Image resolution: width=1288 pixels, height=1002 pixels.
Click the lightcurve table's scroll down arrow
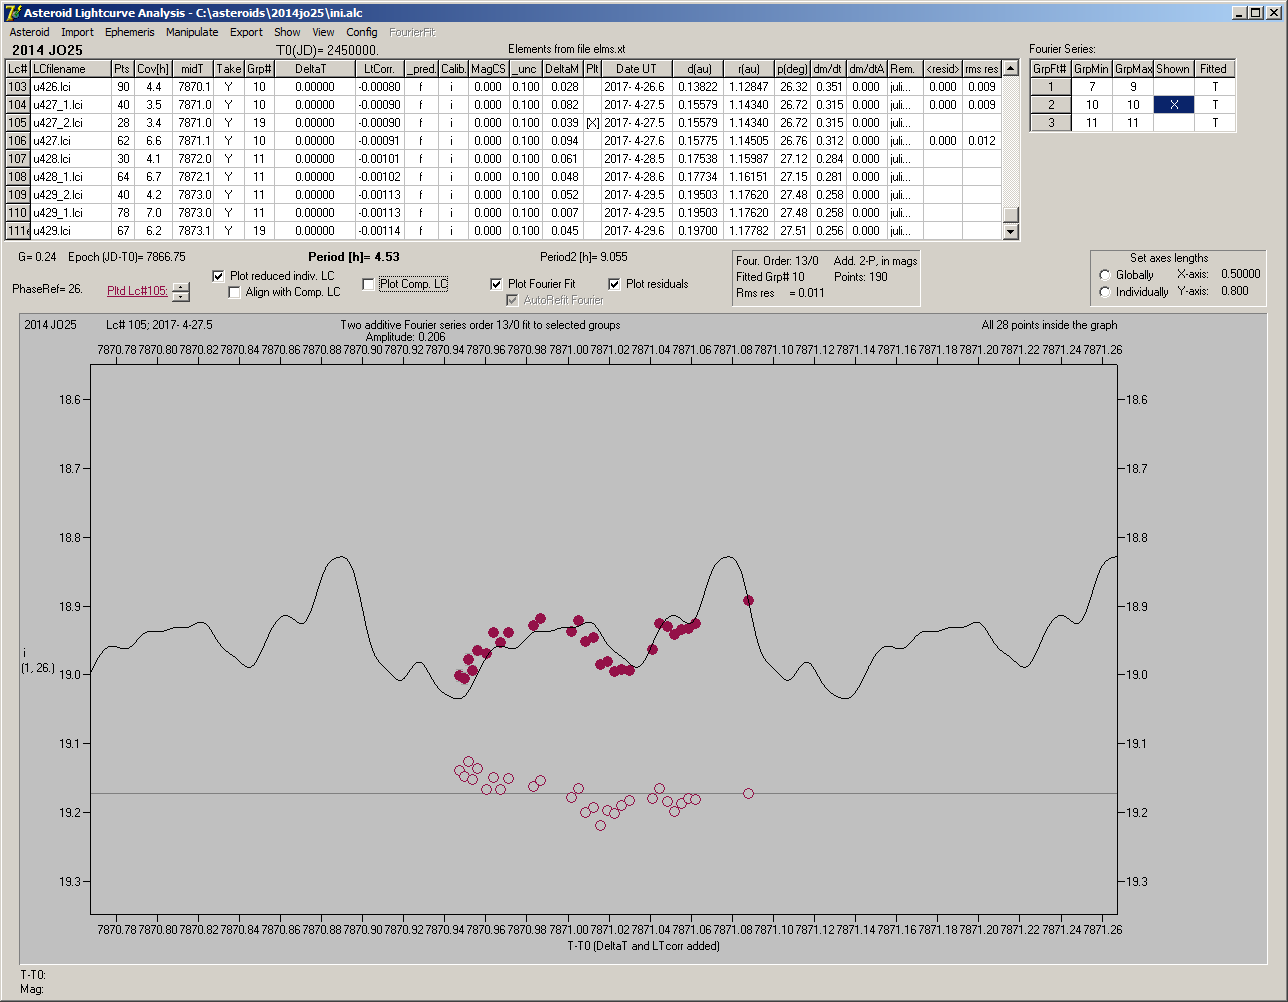point(1010,231)
